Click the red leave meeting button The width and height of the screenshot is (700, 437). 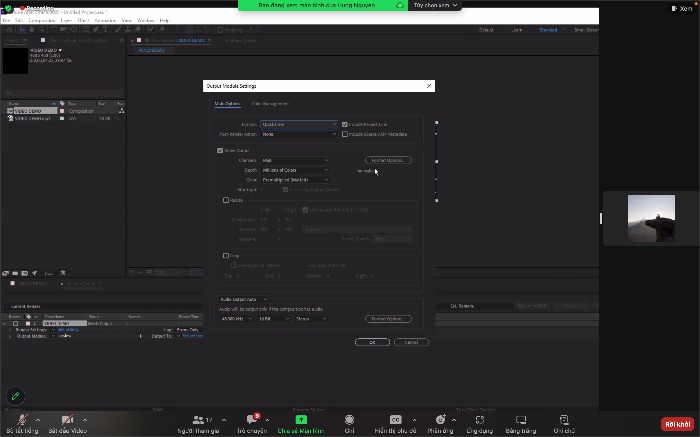coord(677,424)
